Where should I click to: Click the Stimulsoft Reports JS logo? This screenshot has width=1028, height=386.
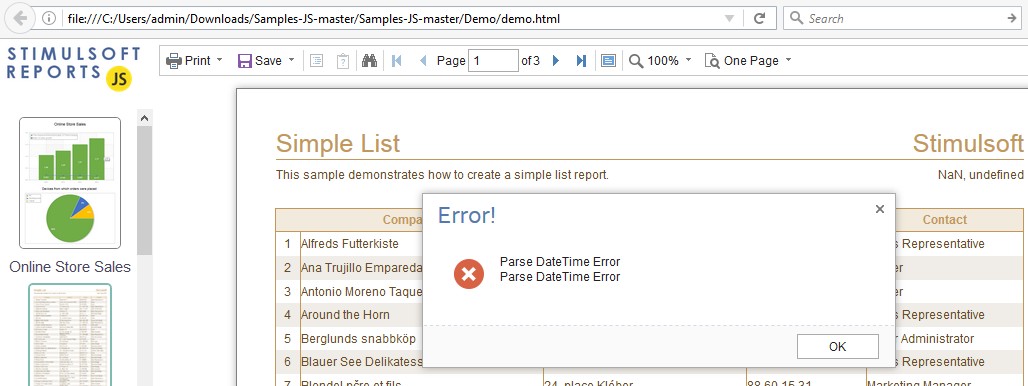(73, 68)
